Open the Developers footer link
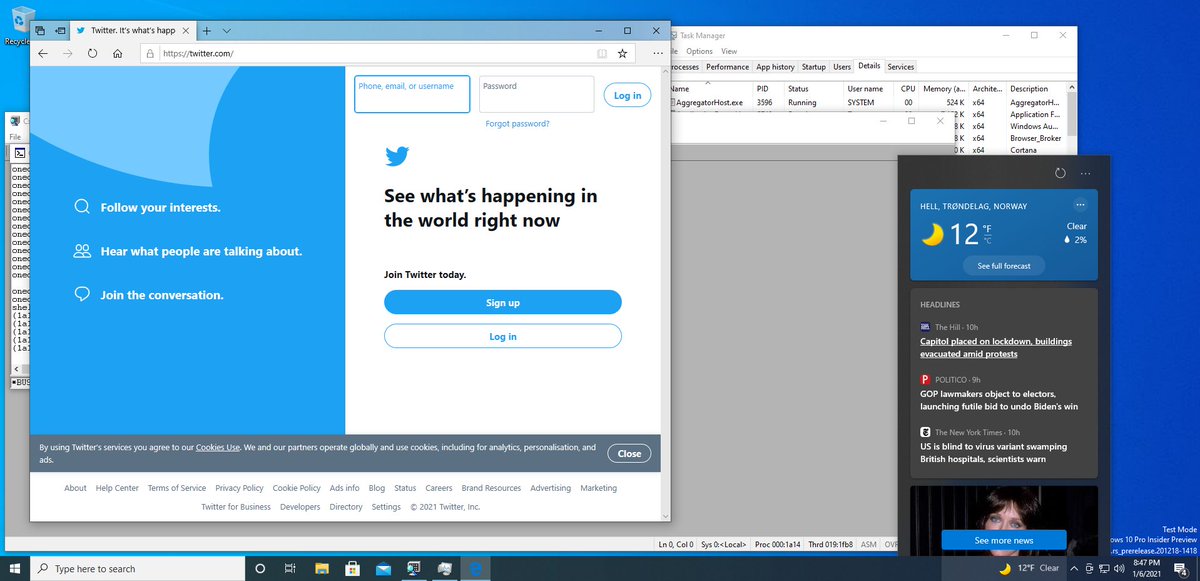The height and width of the screenshot is (581, 1200). [300, 507]
